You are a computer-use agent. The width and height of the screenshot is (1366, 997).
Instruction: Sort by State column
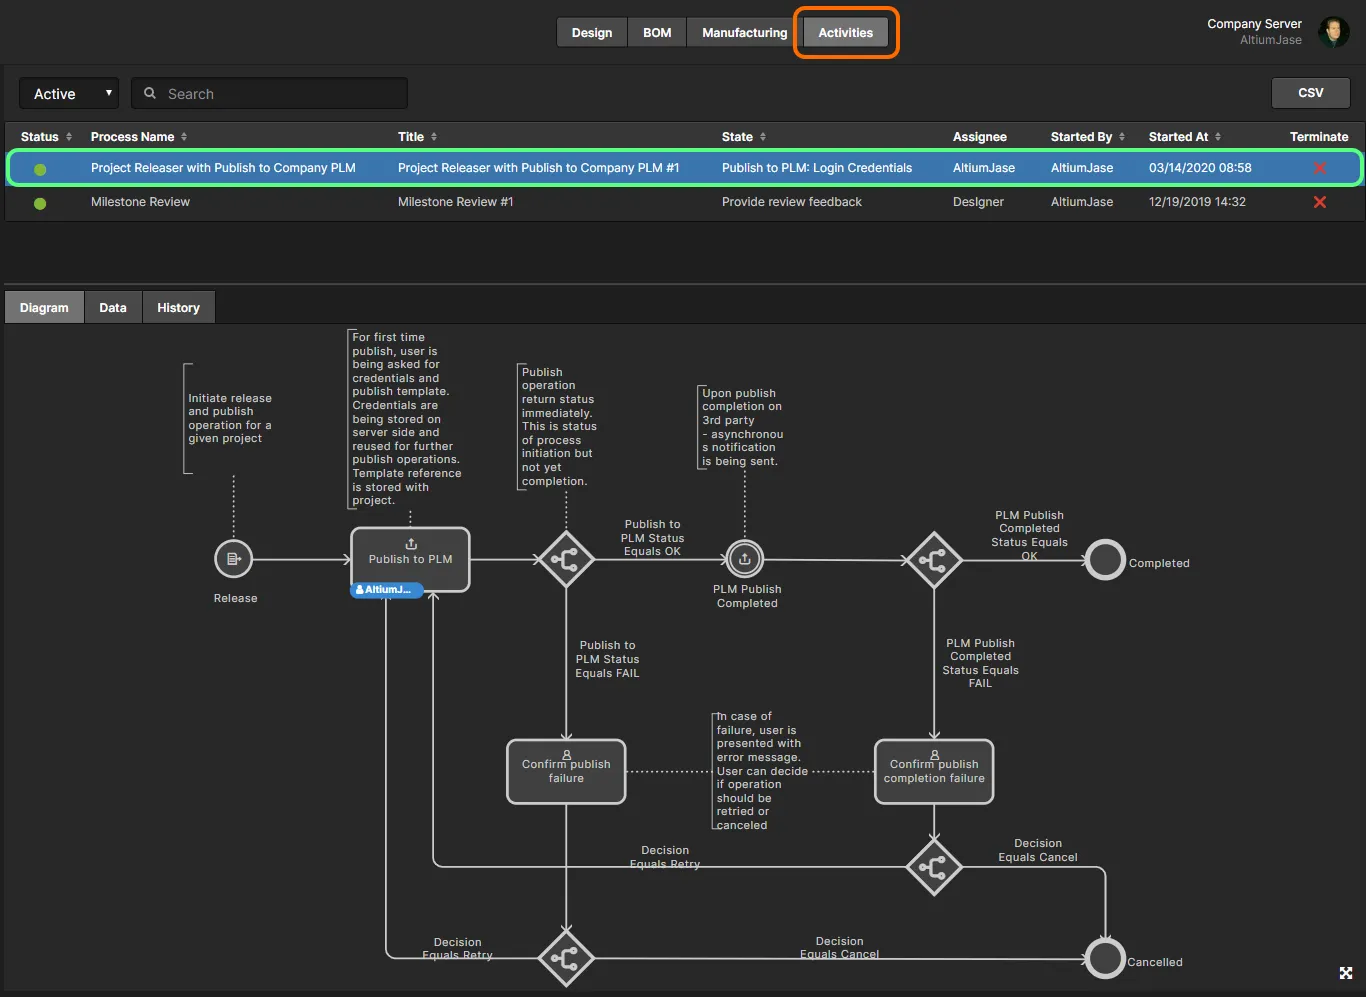click(x=744, y=137)
